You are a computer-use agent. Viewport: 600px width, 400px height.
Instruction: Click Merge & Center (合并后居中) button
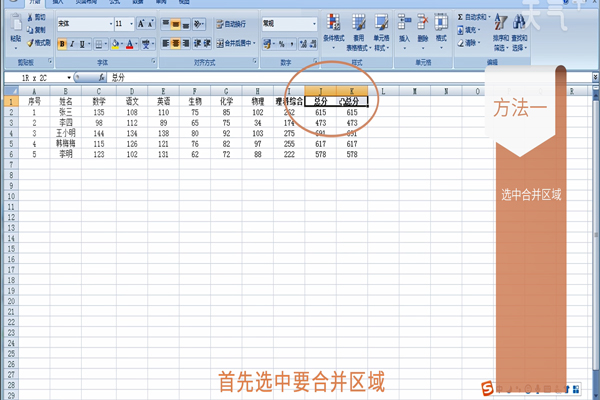[x=233, y=43]
